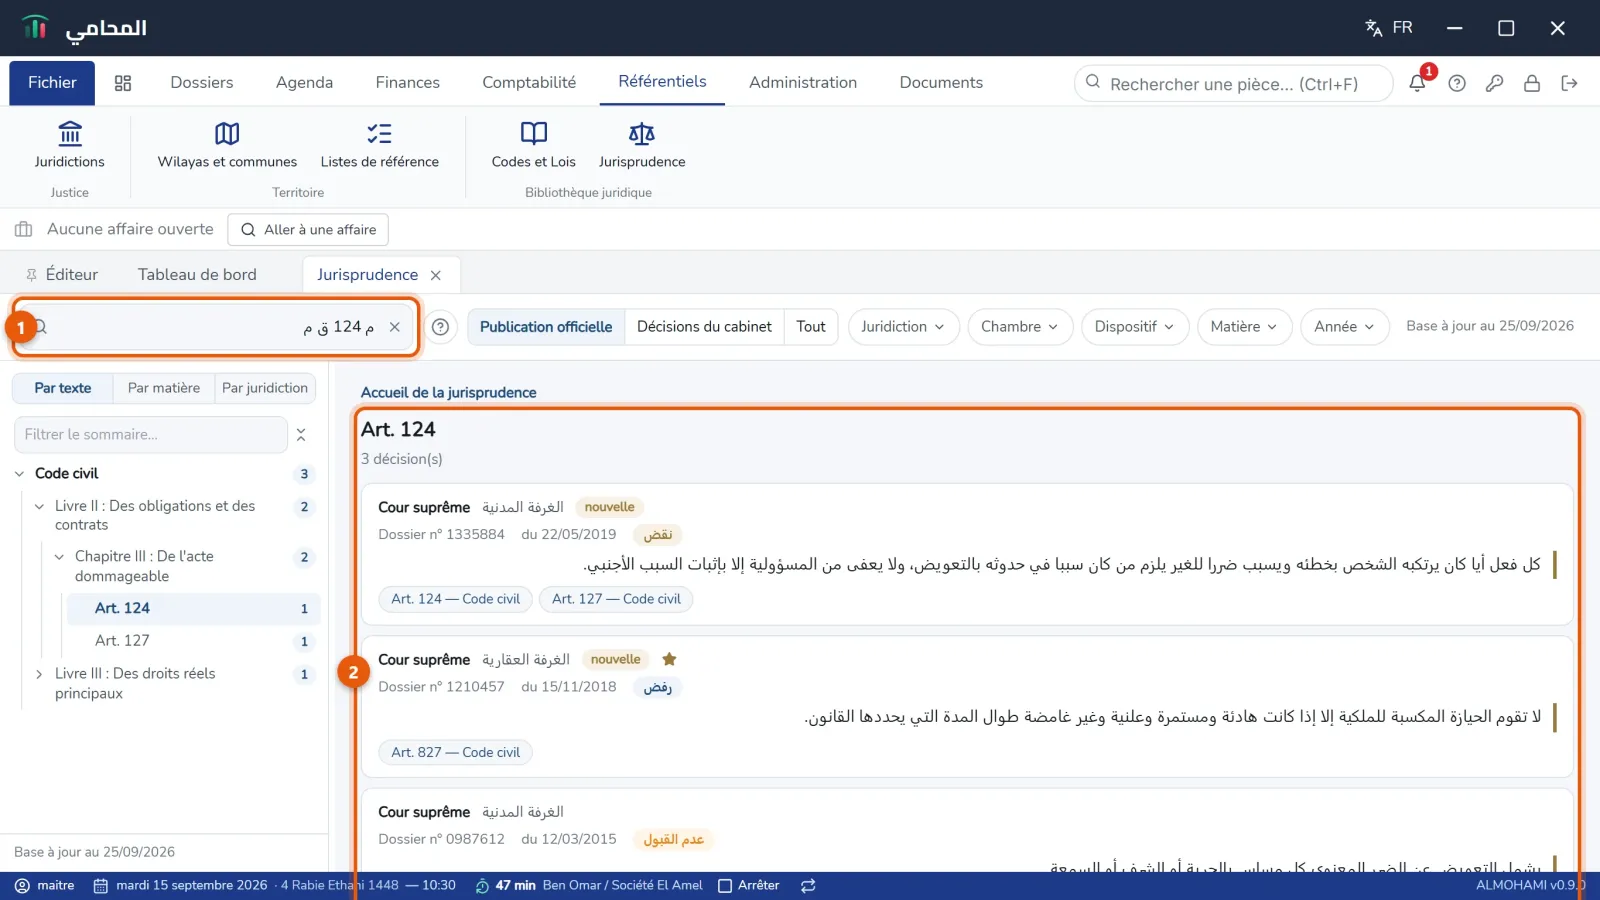Open Art. 827 — Code civil chip
The height and width of the screenshot is (900, 1600).
(x=455, y=752)
